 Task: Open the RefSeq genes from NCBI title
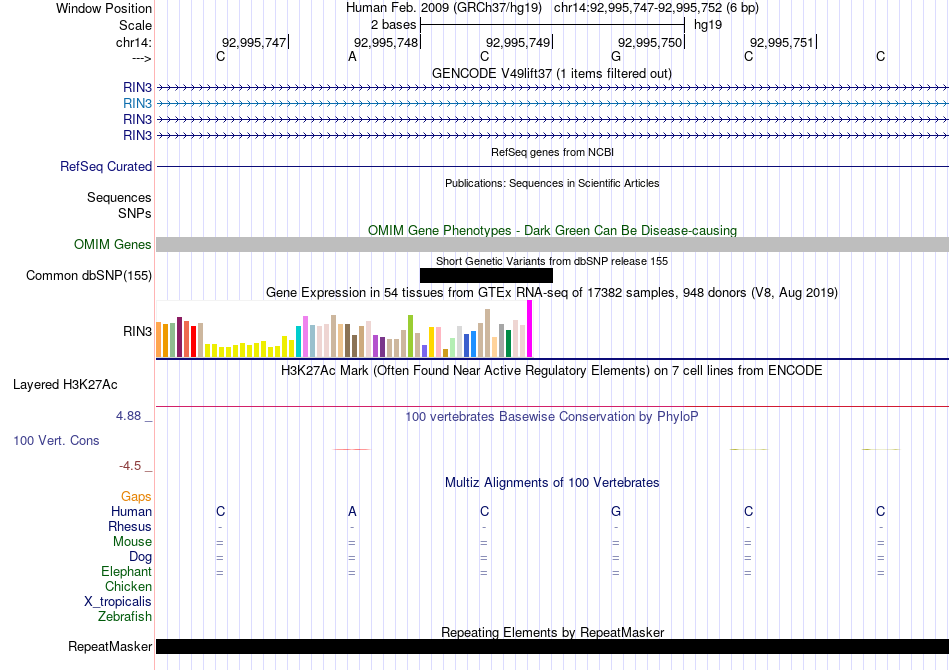[552, 152]
